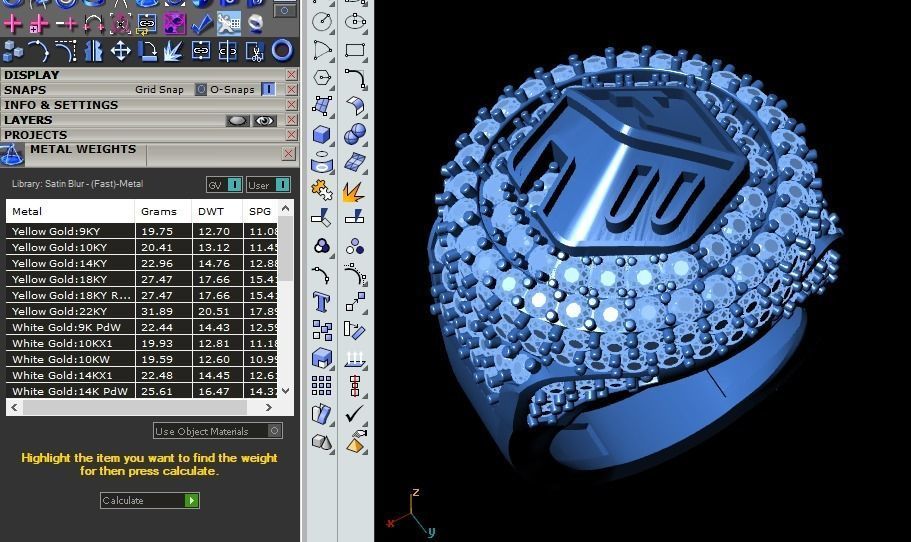
Task: Close the DISPLAY panel with its X
Action: (x=291, y=75)
